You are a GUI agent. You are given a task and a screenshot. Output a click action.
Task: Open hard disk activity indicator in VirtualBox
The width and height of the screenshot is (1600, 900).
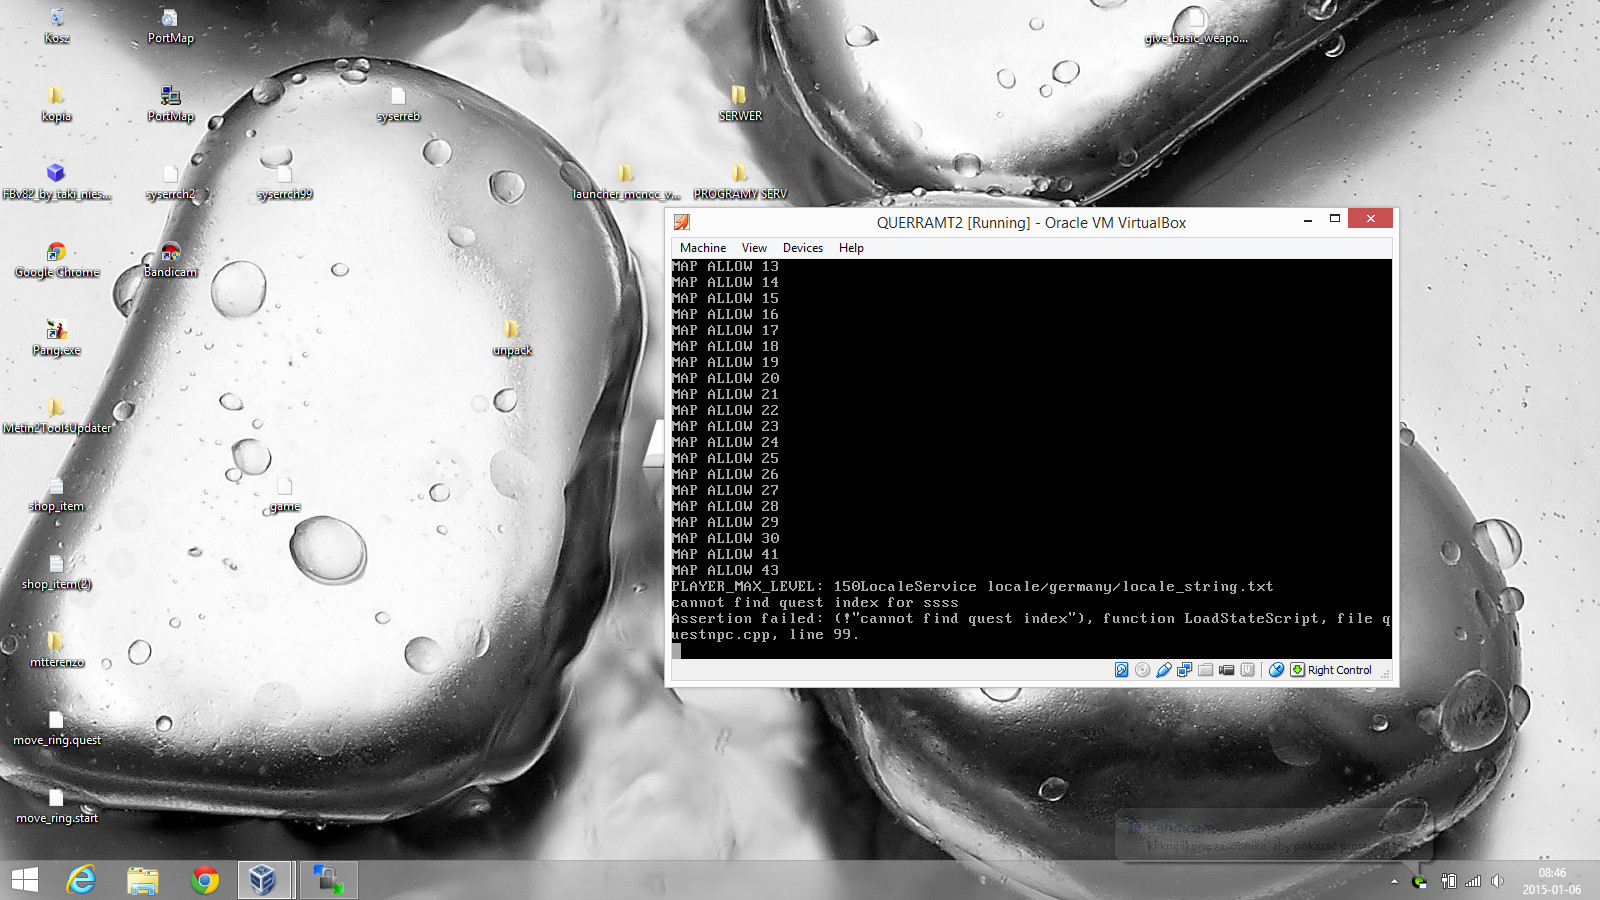point(1122,670)
